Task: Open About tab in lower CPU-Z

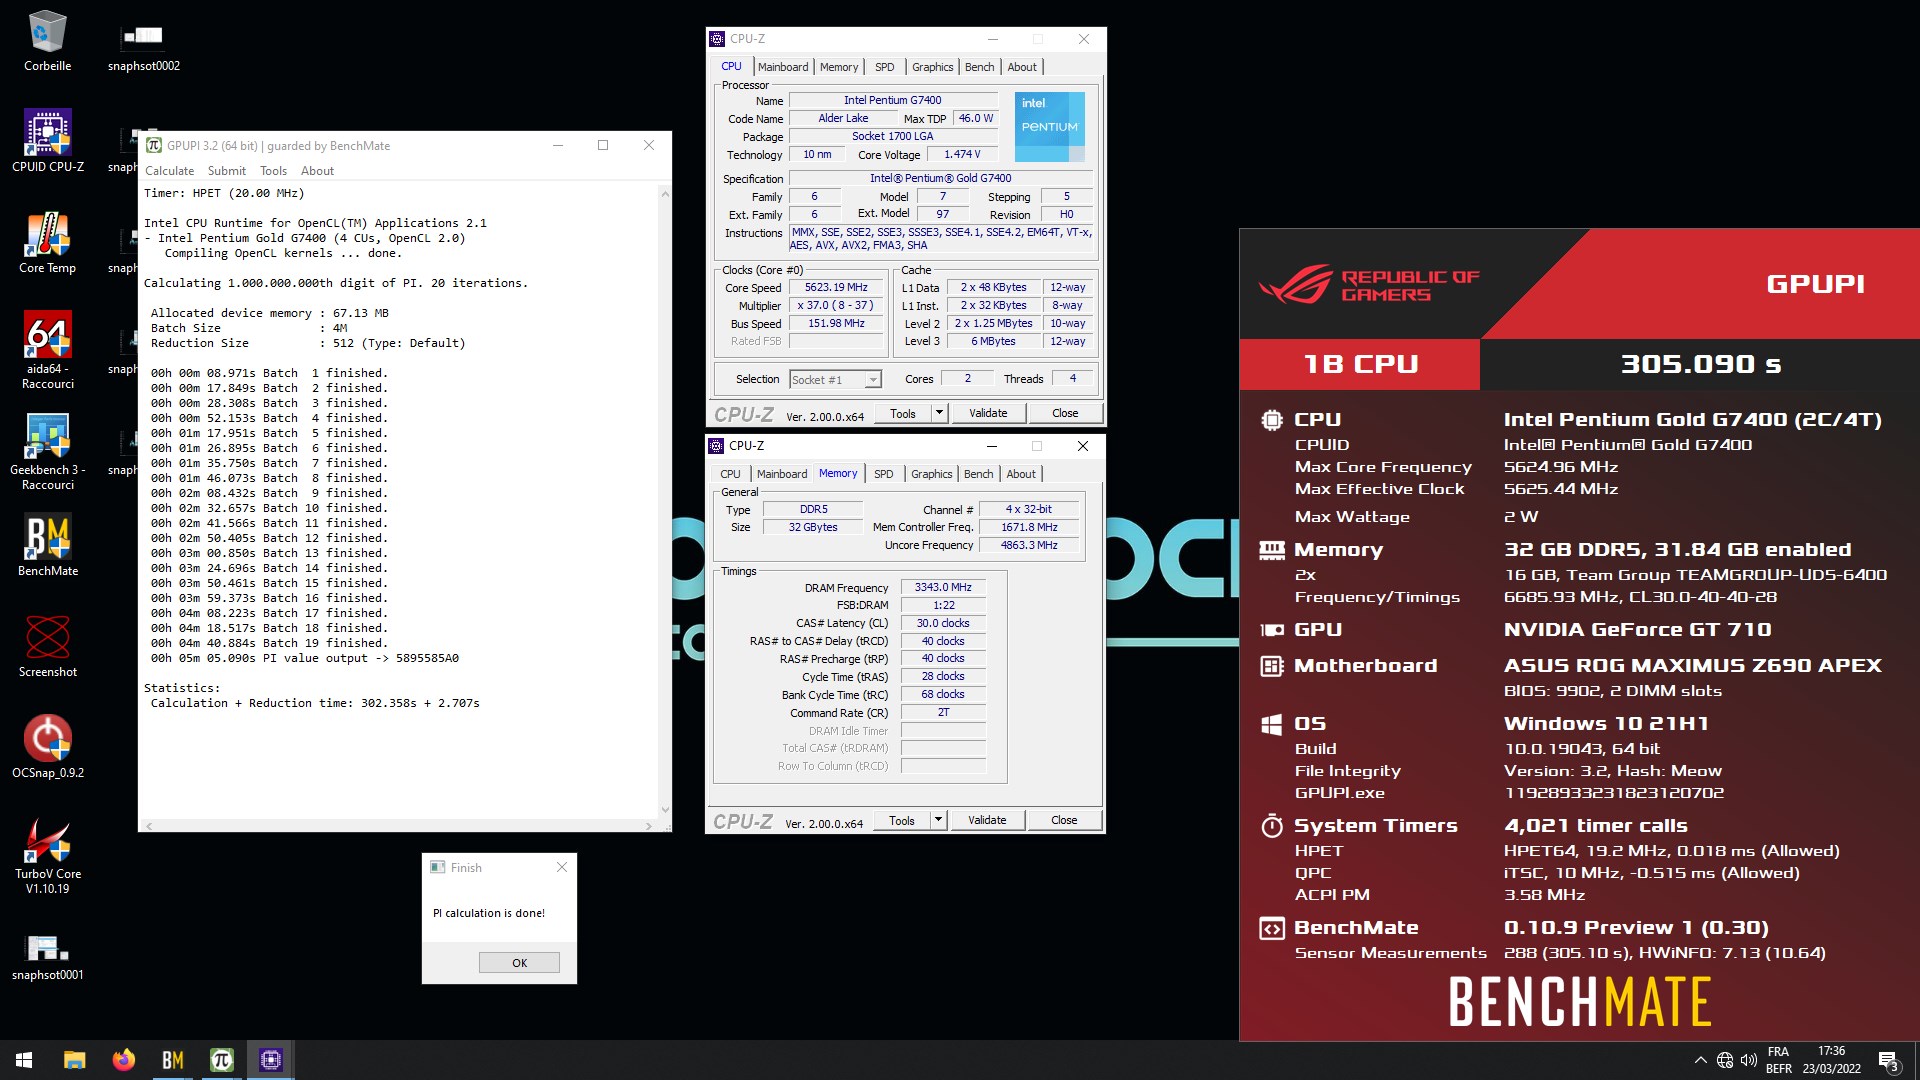Action: [1021, 474]
